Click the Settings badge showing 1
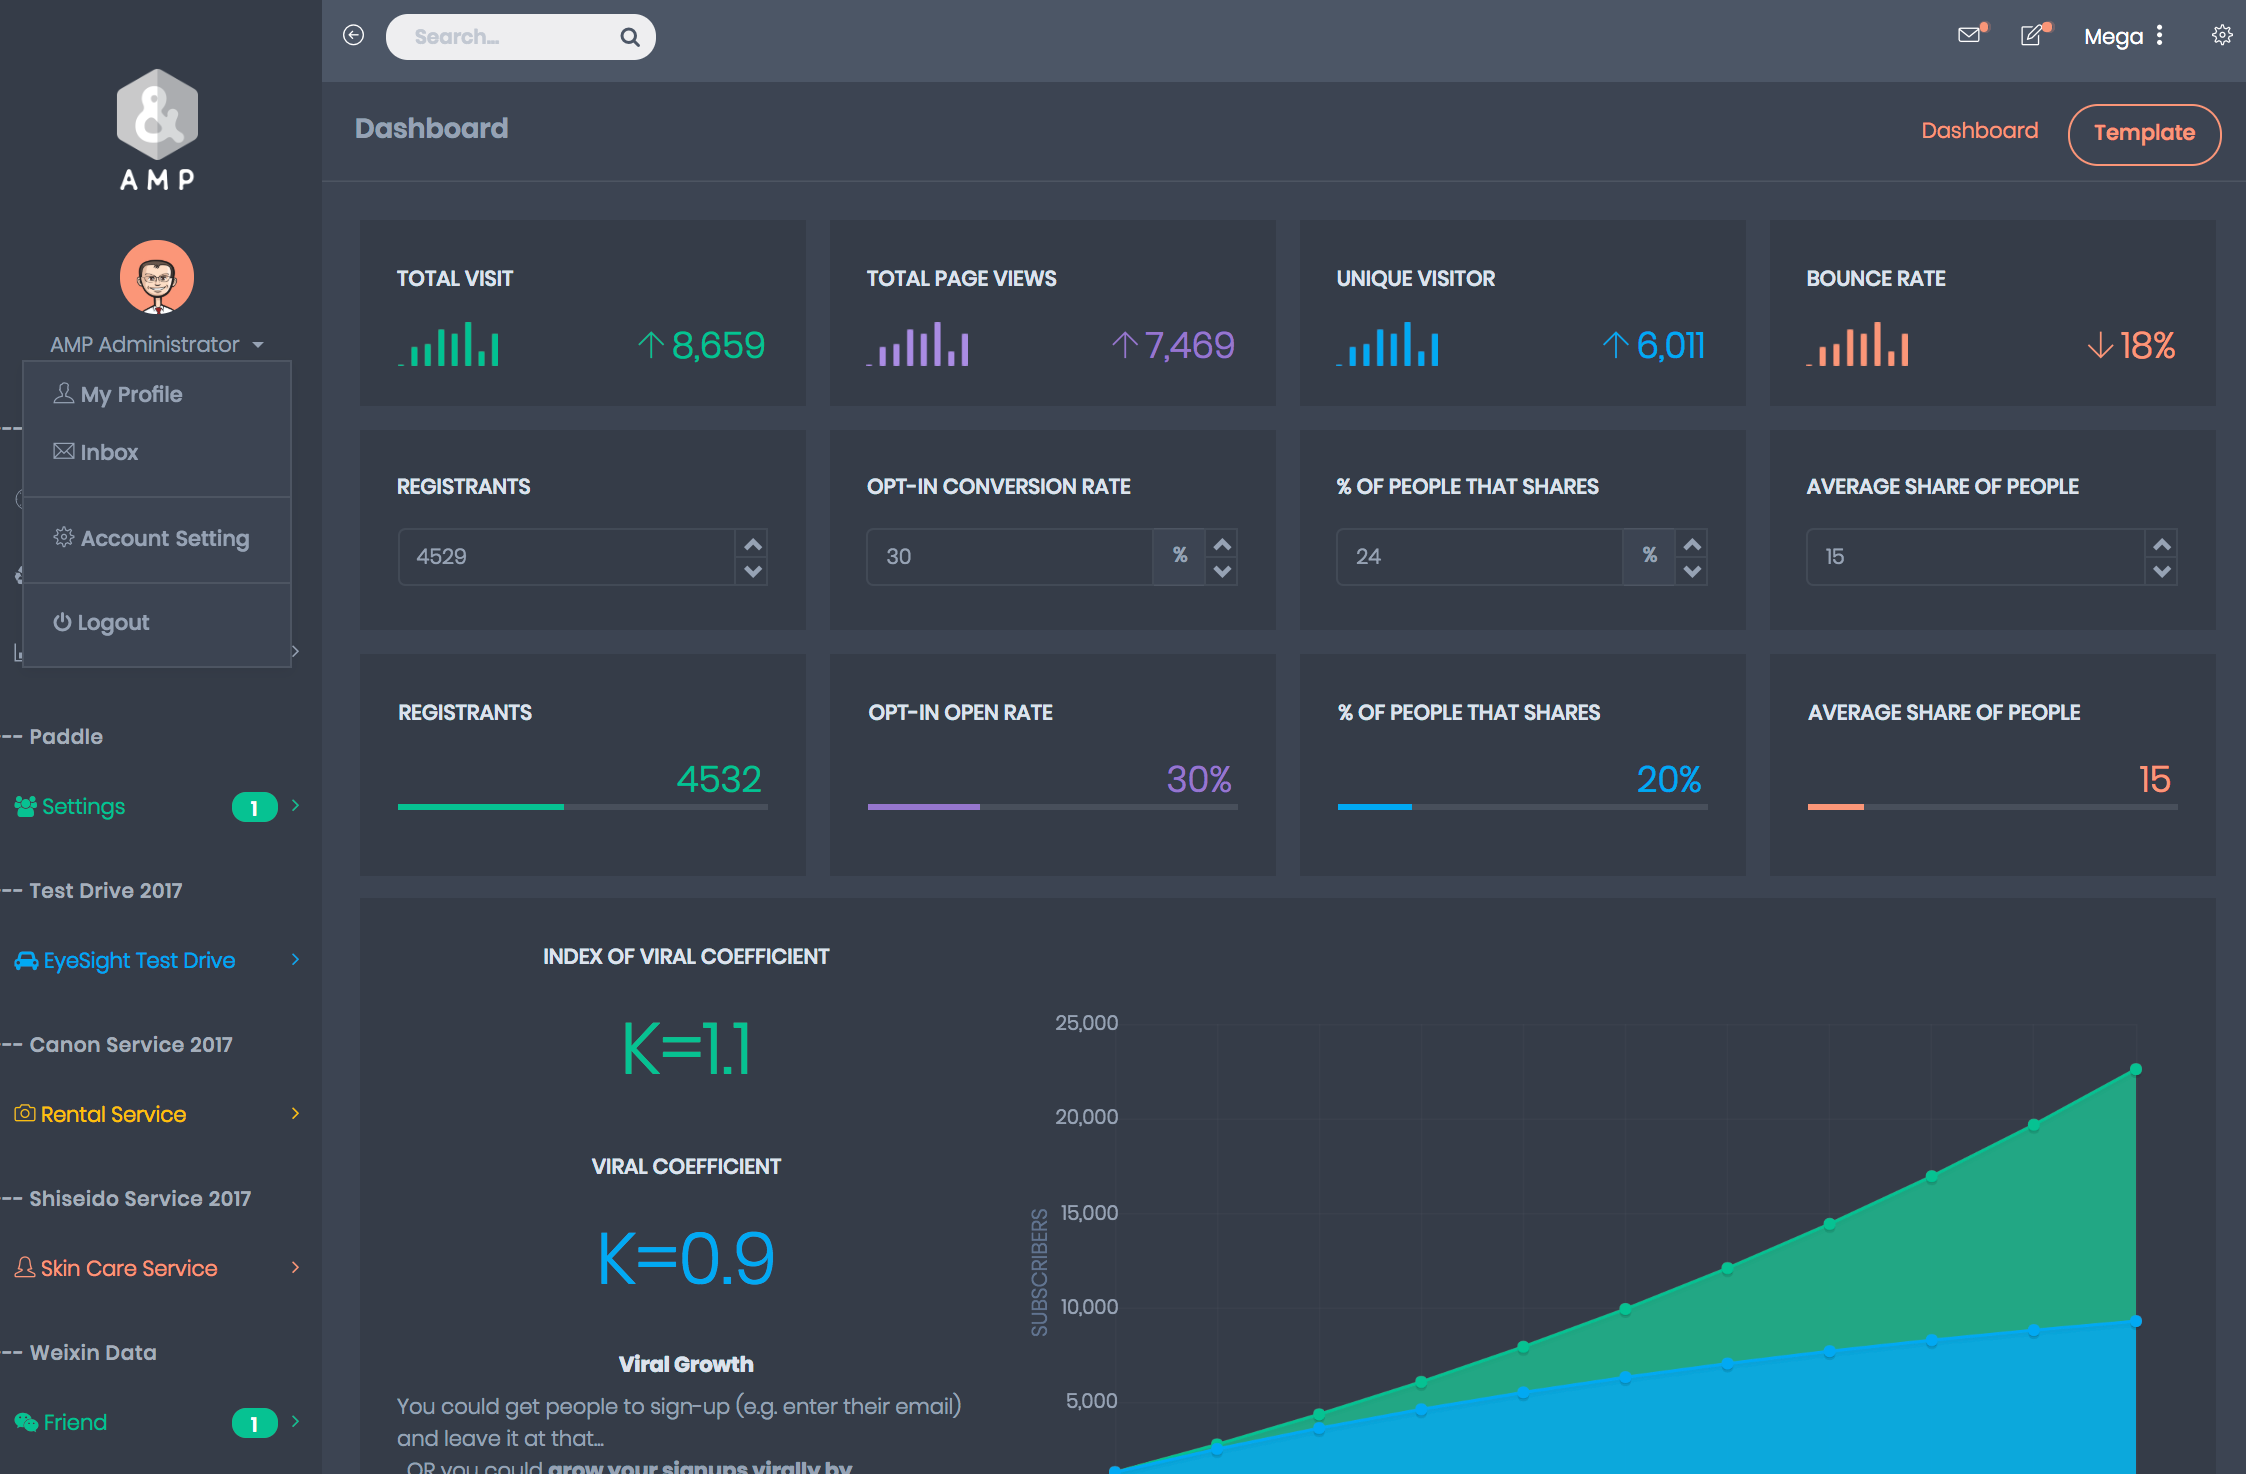Viewport: 2246px width, 1474px height. click(x=254, y=807)
